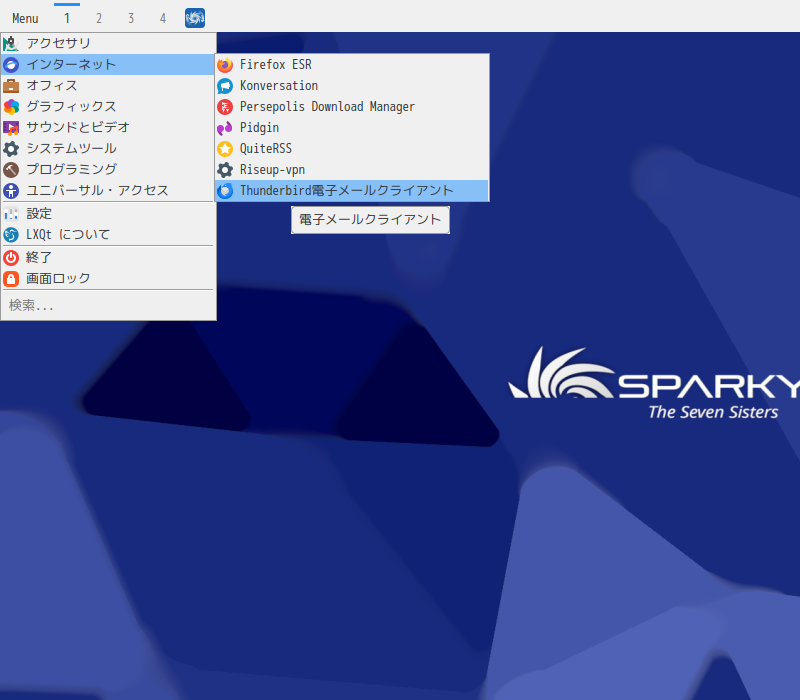Click the ユニバーサル・アクセス accessibility icon
800x700 pixels.
(x=11, y=190)
